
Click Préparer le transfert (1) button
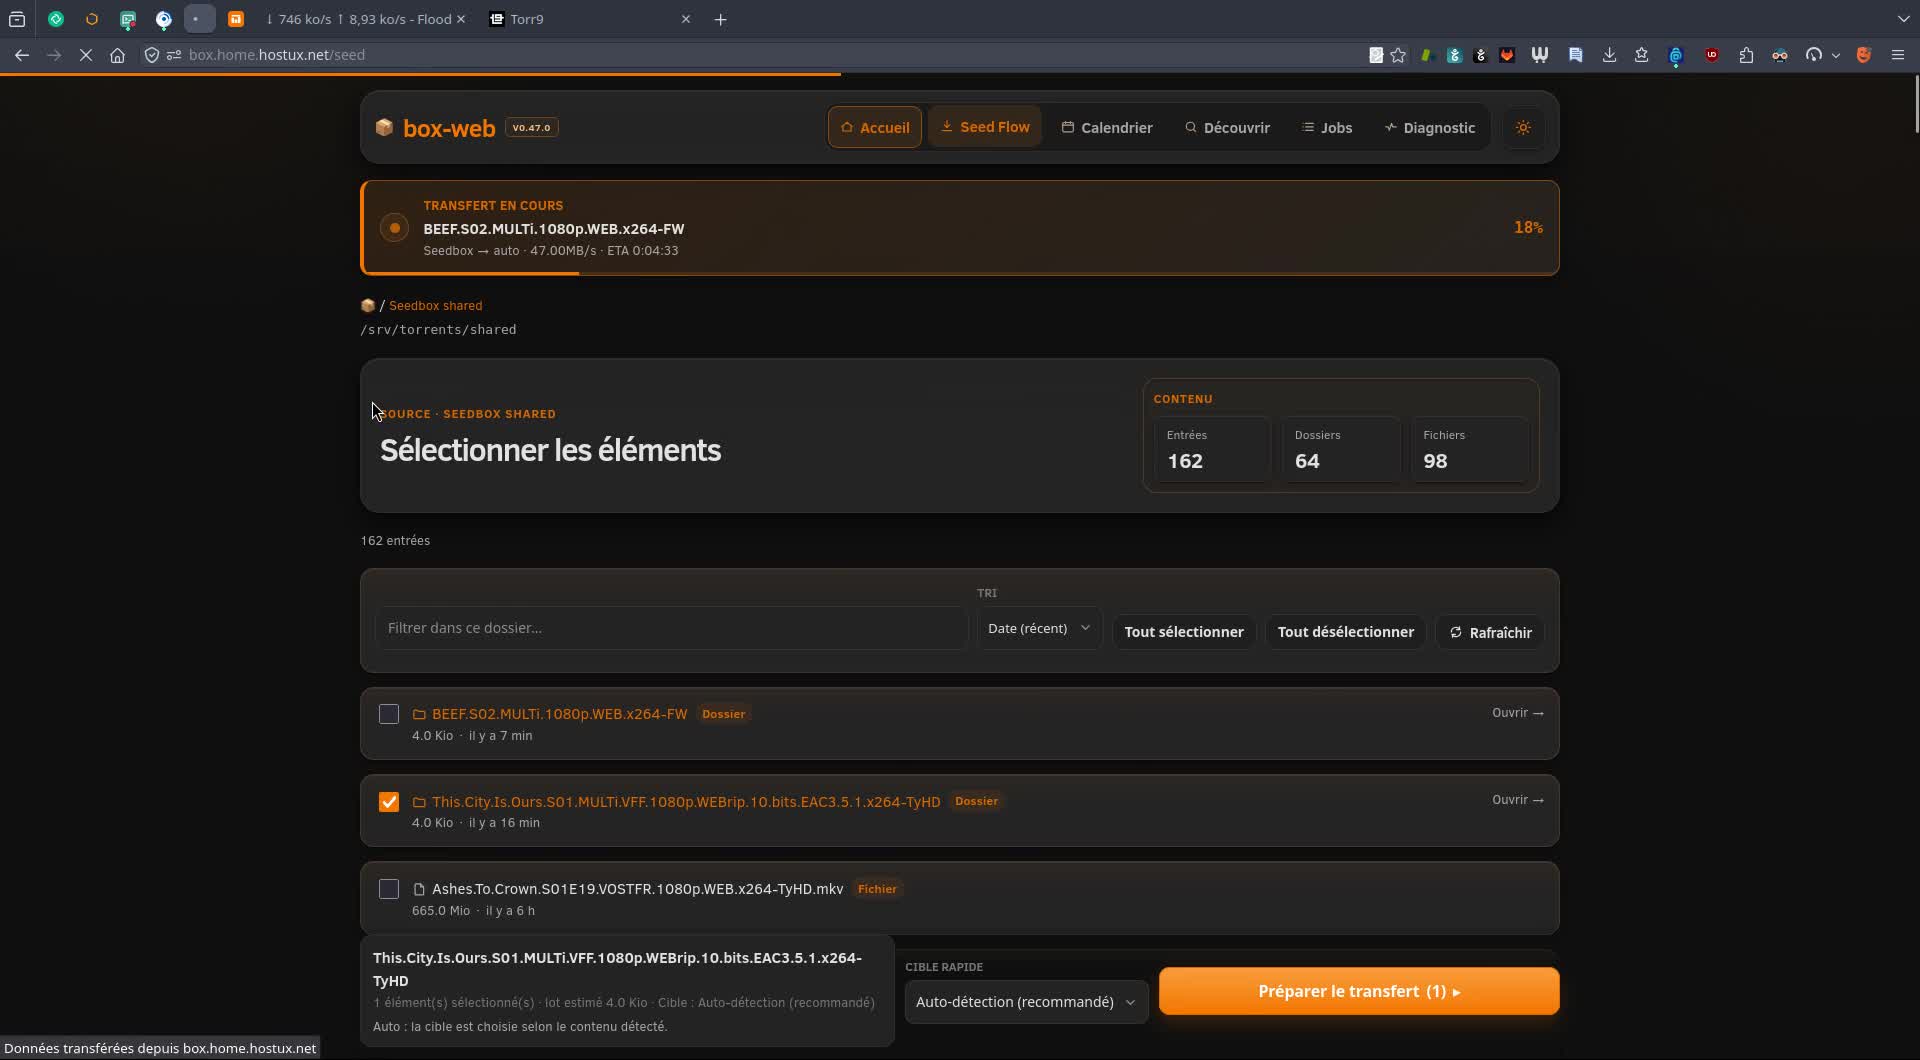pyautogui.click(x=1358, y=991)
